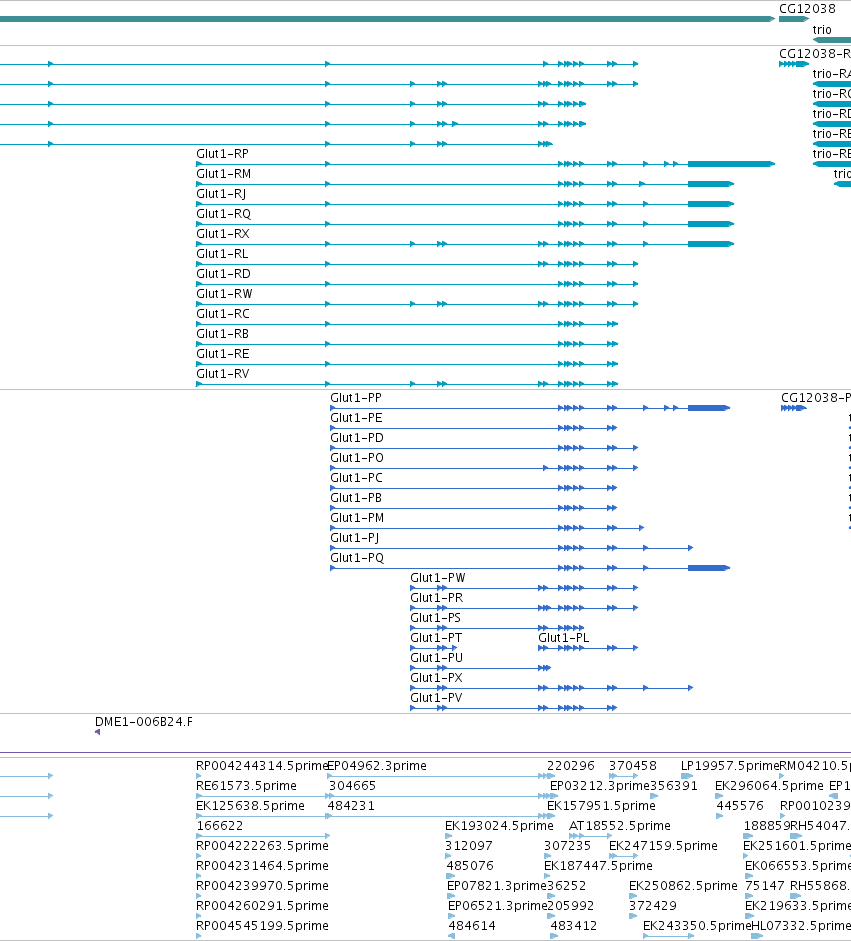The width and height of the screenshot is (851, 941).
Task: Click the EK193024.5prime EST label
Action: [x=499, y=826]
